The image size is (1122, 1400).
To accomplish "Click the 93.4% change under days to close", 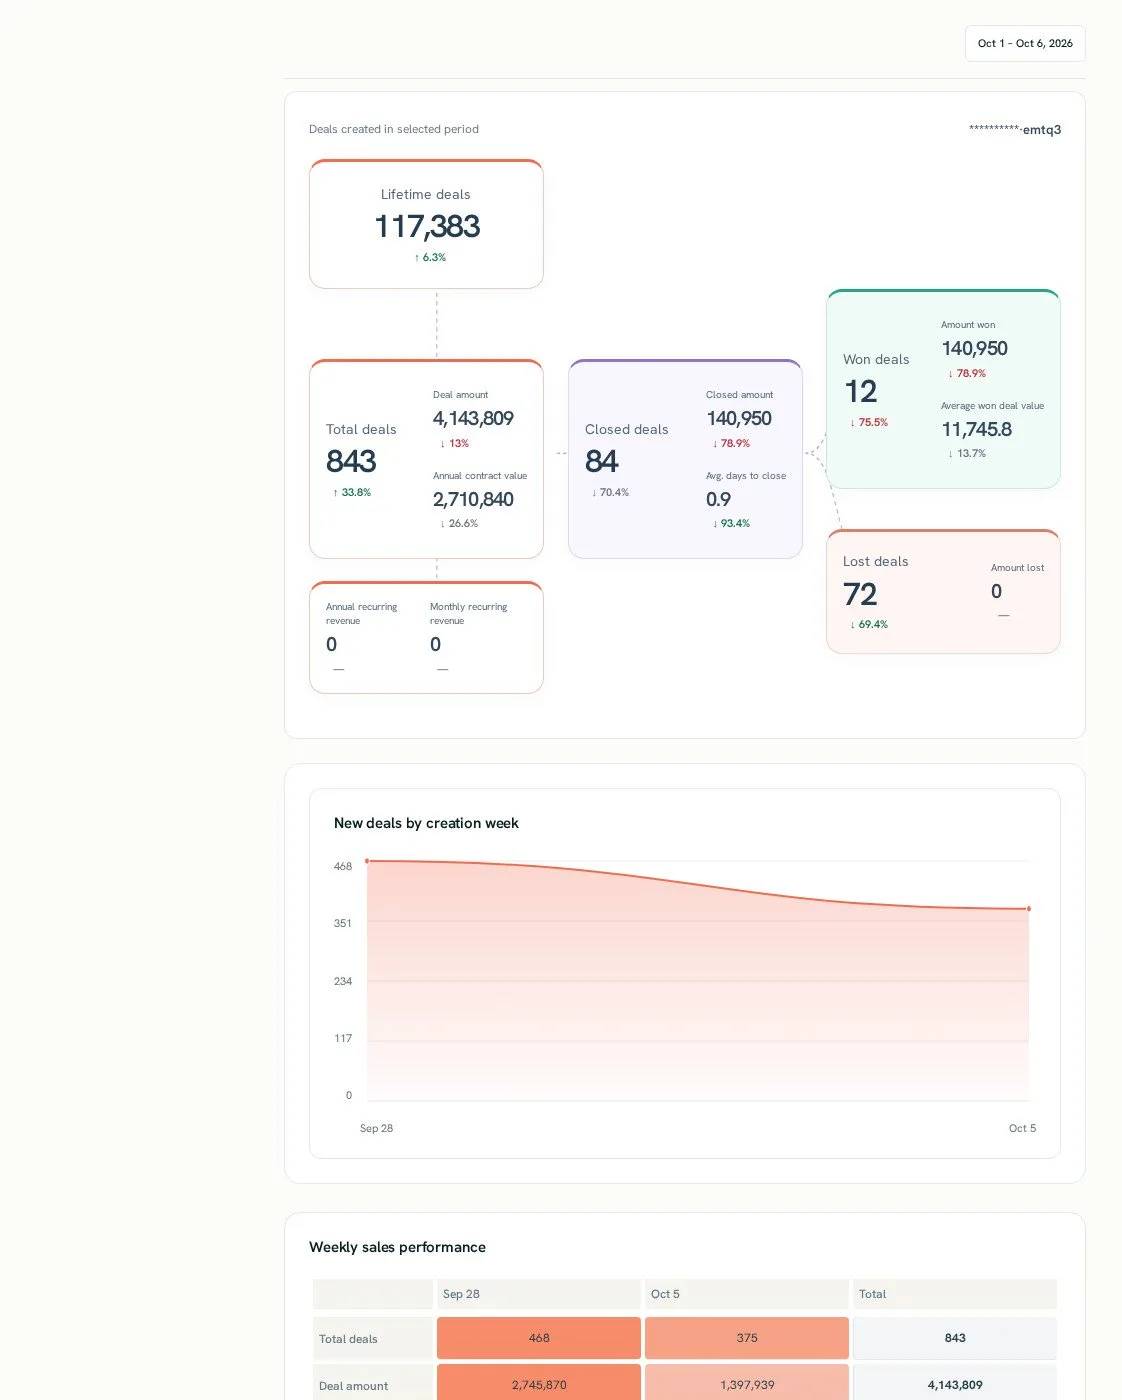I will 731,523.
